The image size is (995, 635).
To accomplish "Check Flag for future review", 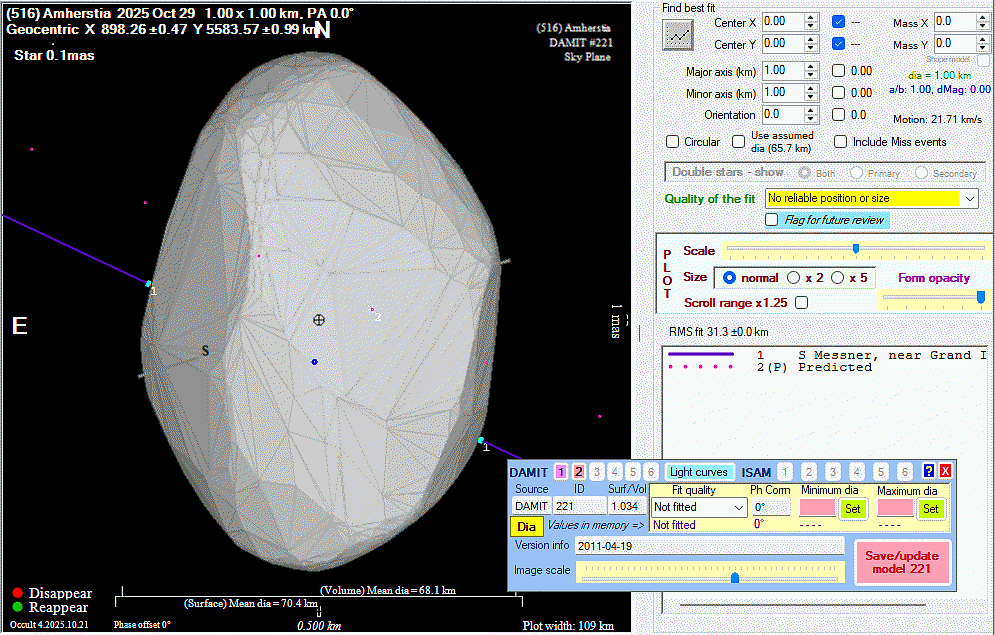I will pyautogui.click(x=772, y=219).
